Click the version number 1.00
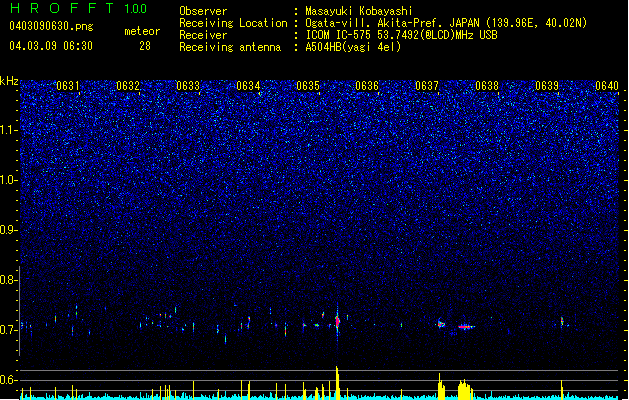Image resolution: width=629 pixels, height=400 pixels. 136,8
